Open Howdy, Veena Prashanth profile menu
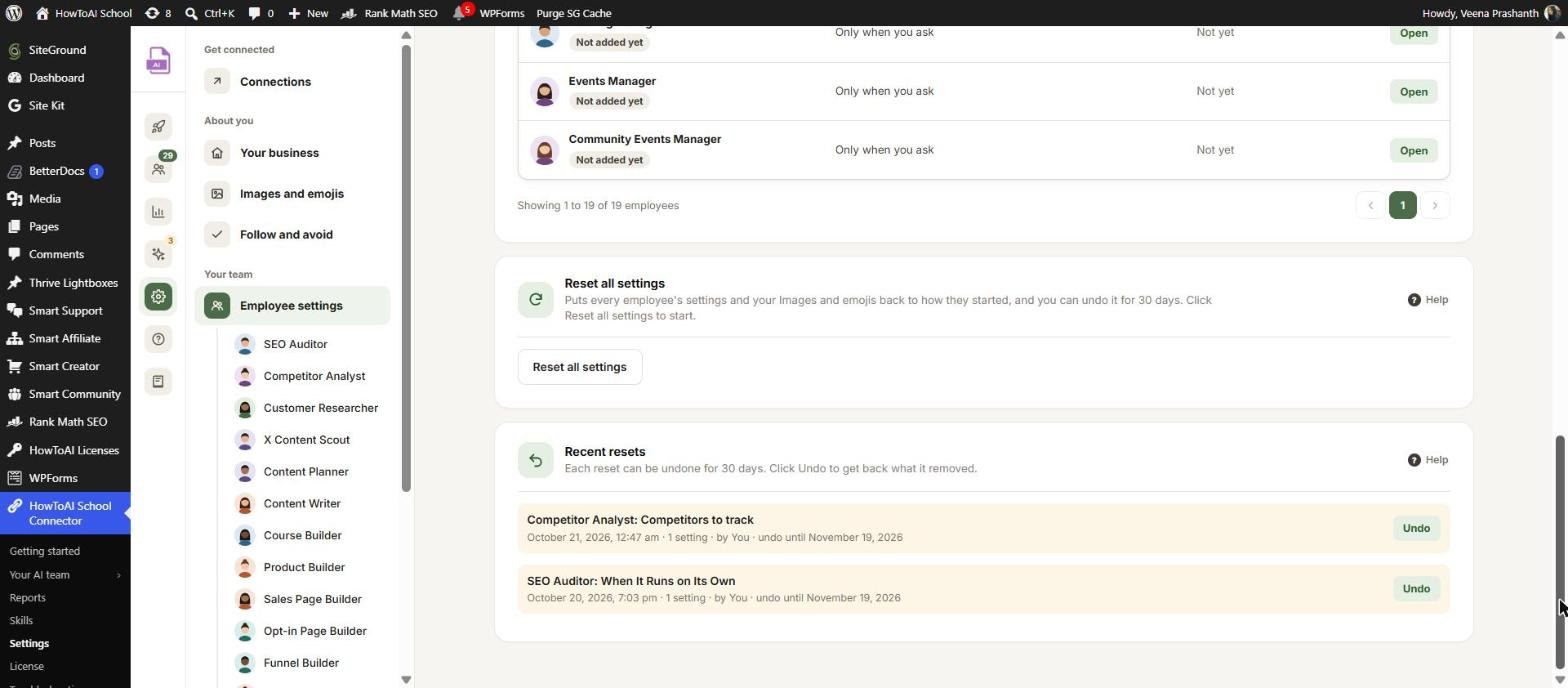This screenshot has width=1568, height=688. 1493,13
